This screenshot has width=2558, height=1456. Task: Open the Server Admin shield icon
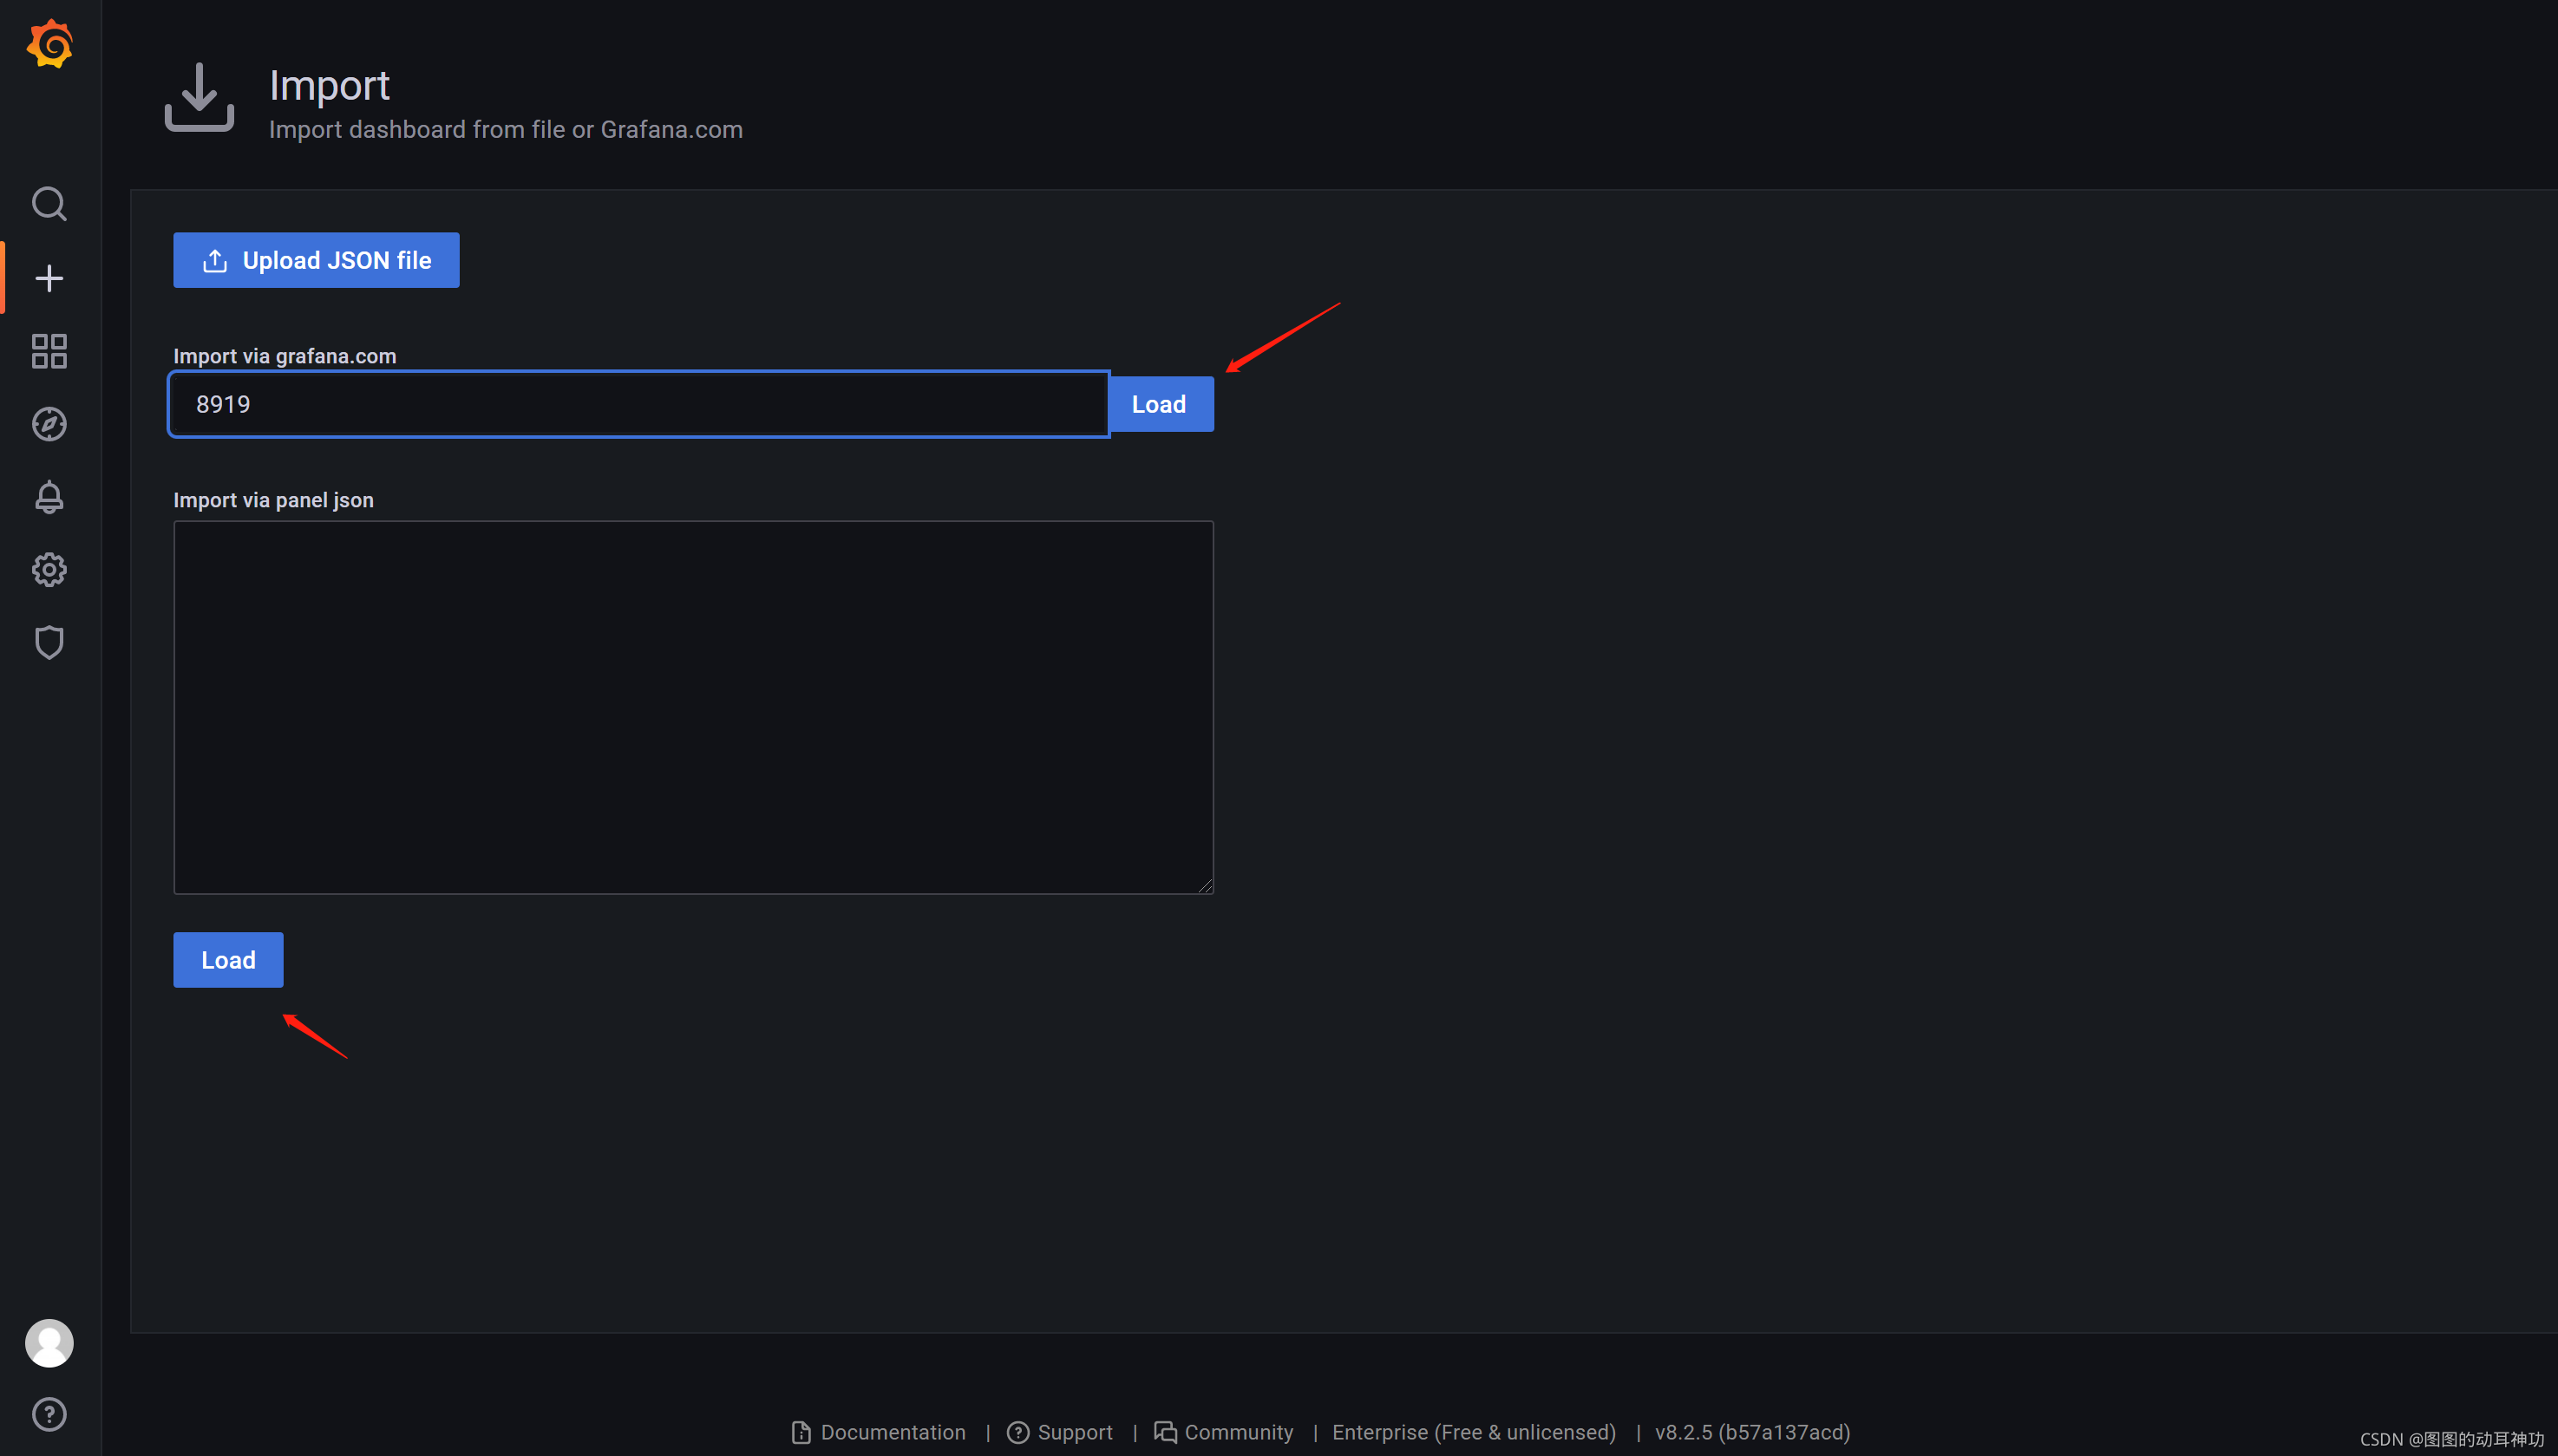pos(49,642)
